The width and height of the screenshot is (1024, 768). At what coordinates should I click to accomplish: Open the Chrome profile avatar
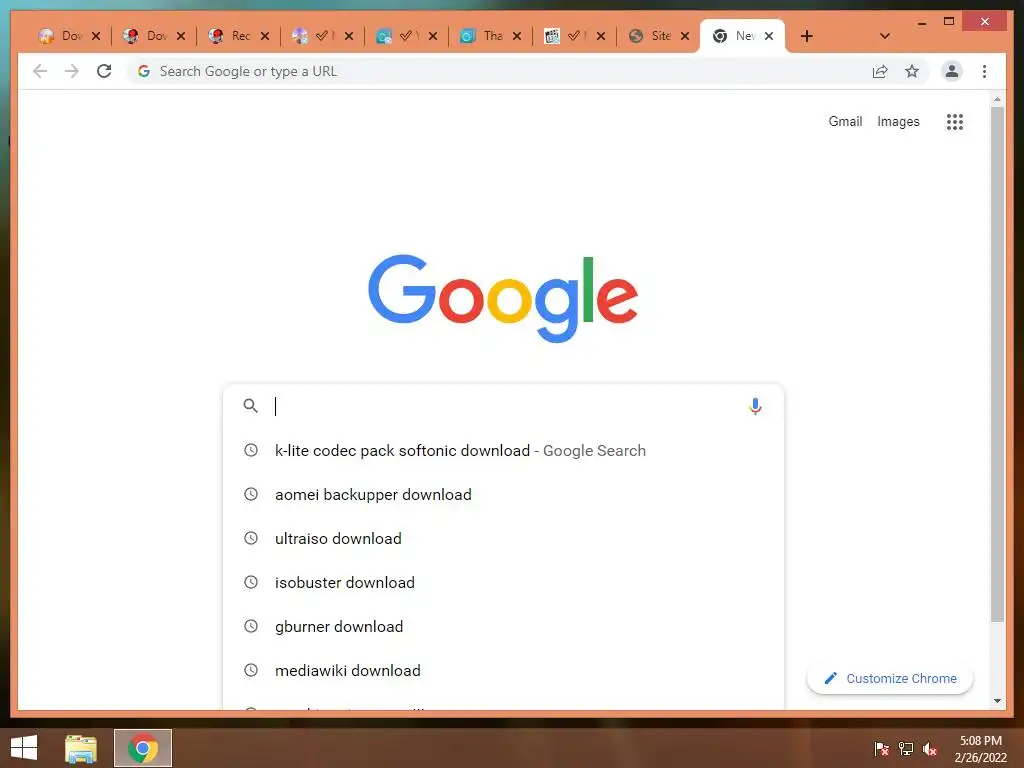(952, 71)
